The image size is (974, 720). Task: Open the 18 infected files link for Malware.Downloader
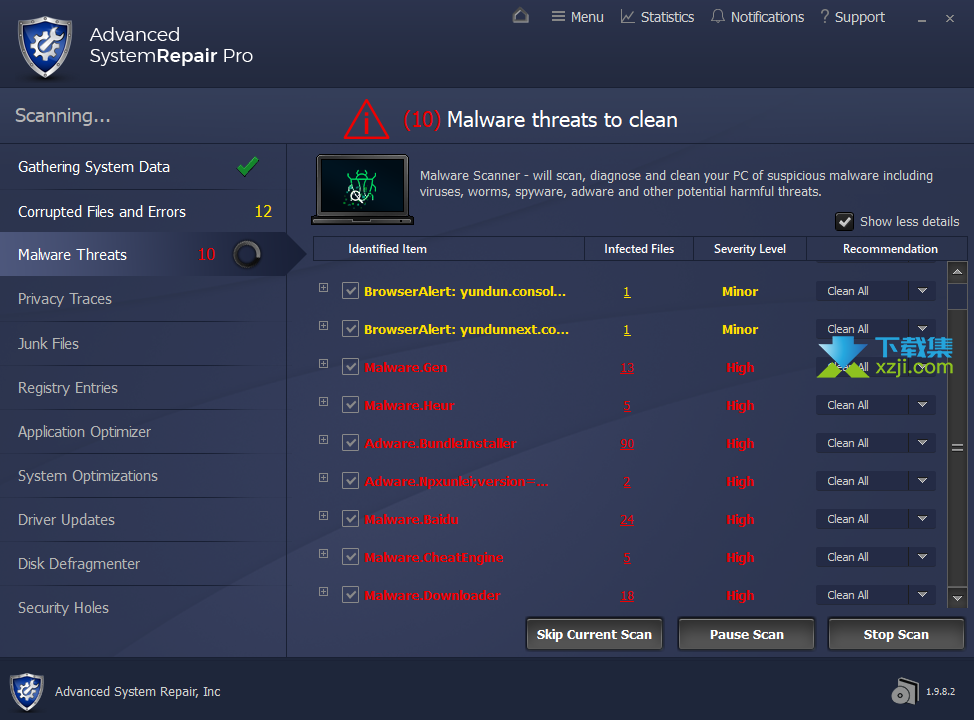pyautogui.click(x=627, y=596)
